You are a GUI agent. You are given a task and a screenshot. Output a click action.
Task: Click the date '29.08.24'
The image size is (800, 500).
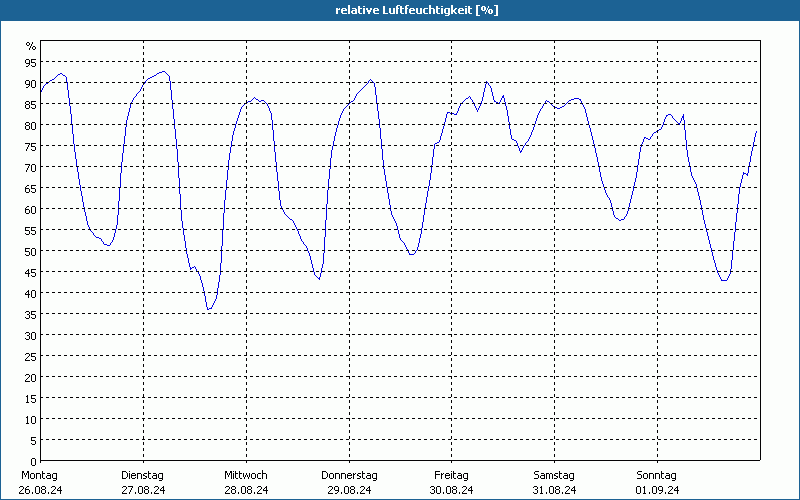(349, 490)
